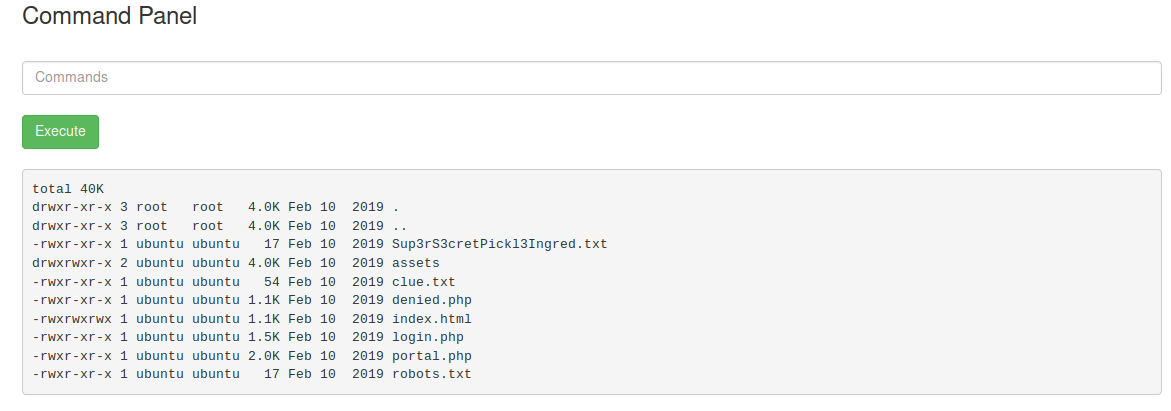
Task: Click the Sup3rS3cretPickl3Ingred.txt filename
Action: pos(499,244)
